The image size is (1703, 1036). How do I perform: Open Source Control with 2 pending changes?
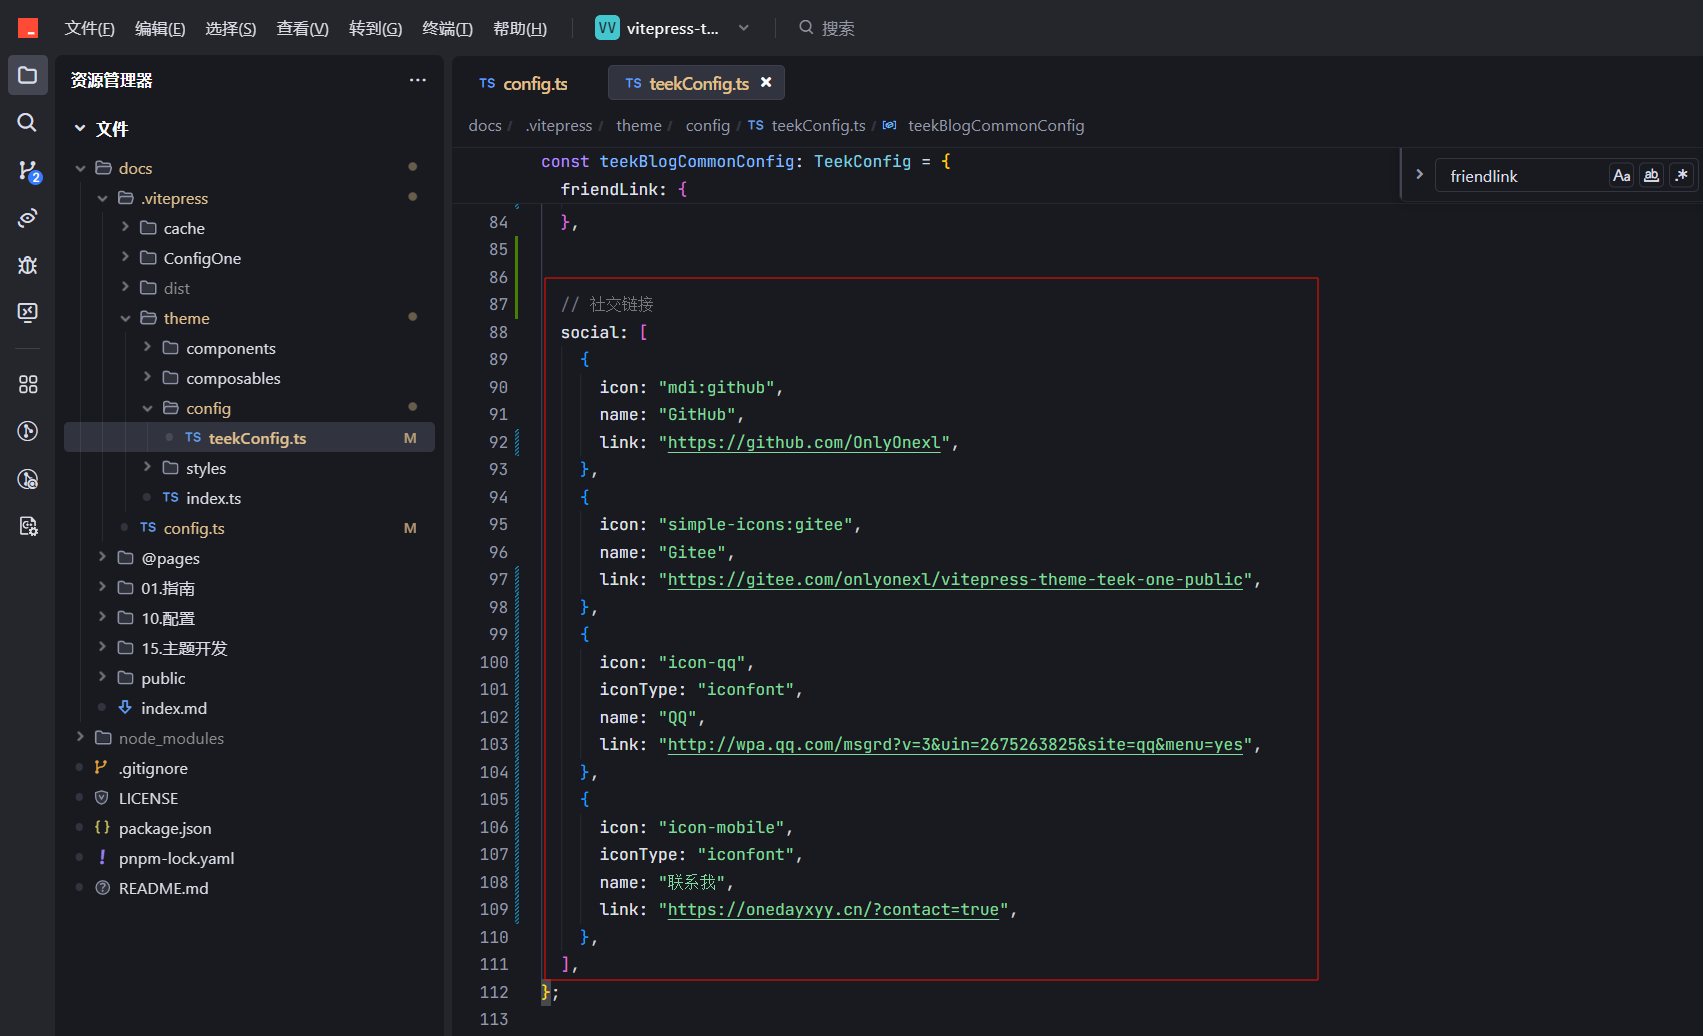point(28,170)
